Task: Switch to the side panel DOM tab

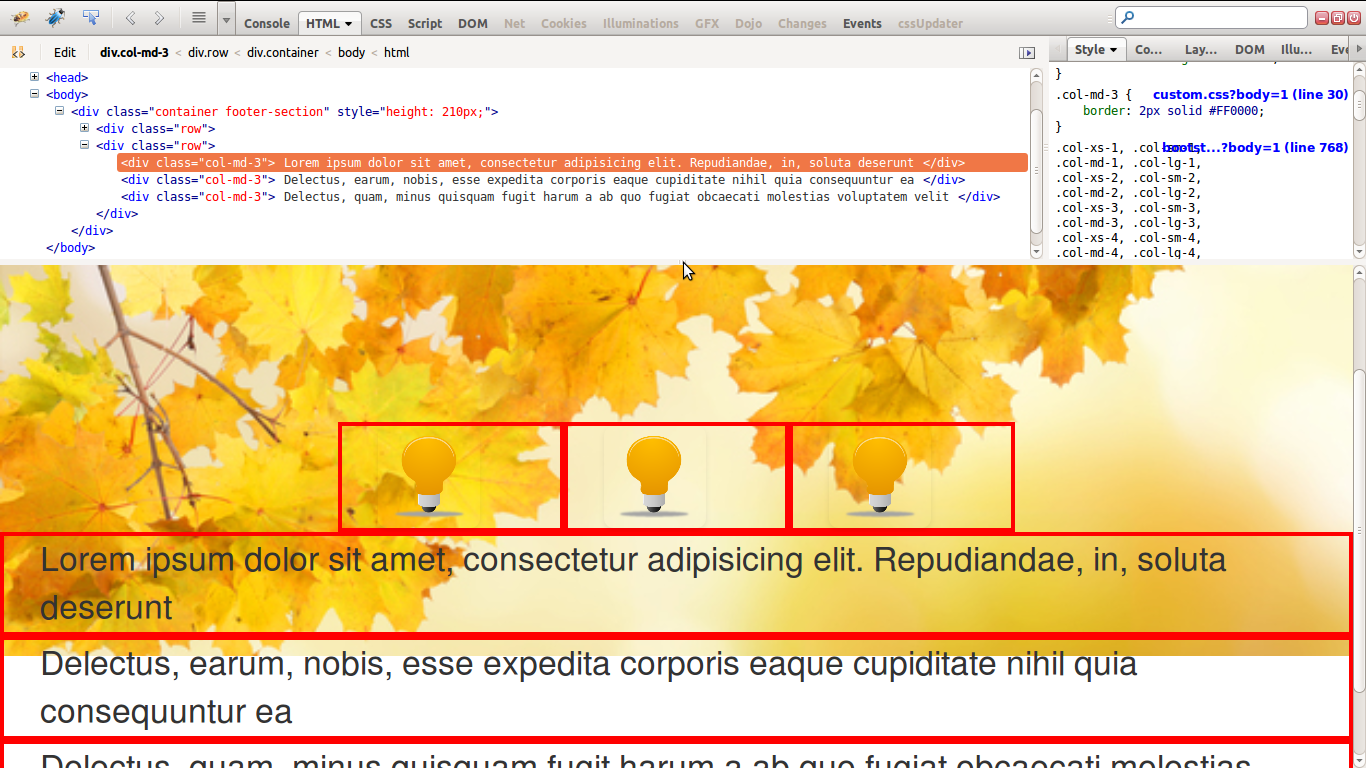Action: tap(1250, 49)
